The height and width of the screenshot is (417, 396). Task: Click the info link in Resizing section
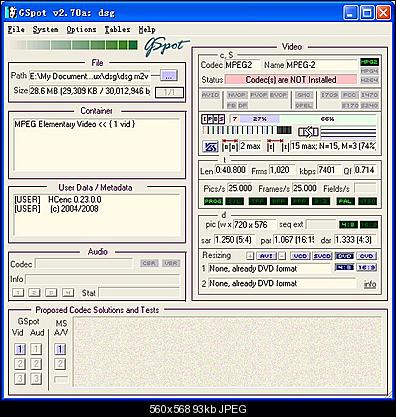tap(370, 284)
